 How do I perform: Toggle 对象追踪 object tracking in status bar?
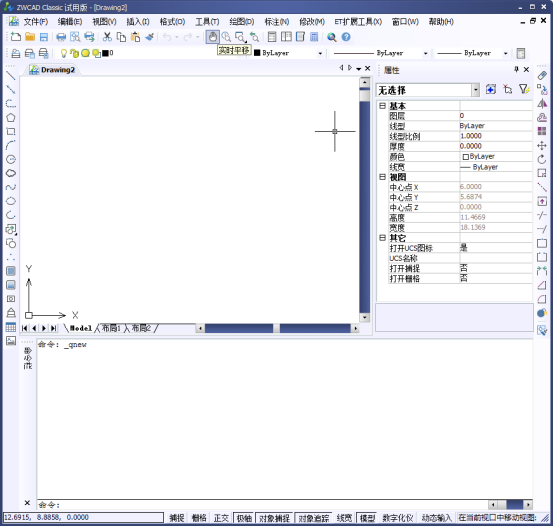click(314, 518)
